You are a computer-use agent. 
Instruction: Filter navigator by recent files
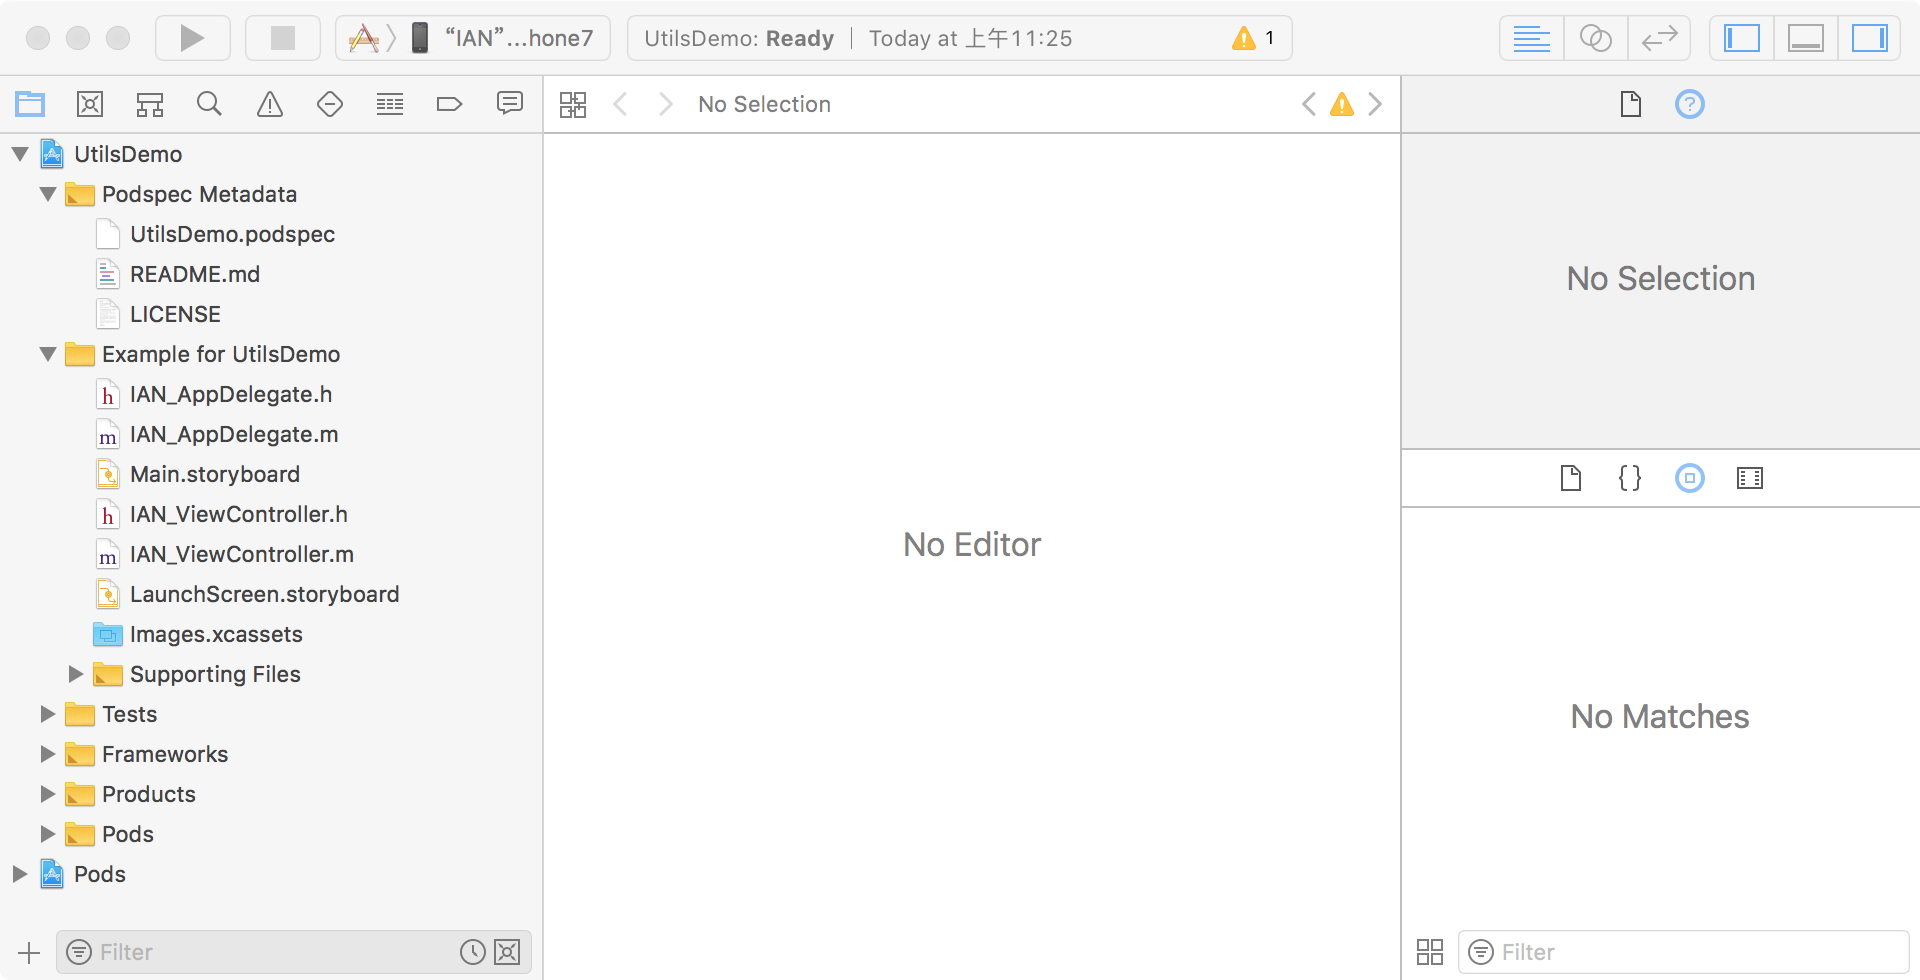pyautogui.click(x=473, y=952)
